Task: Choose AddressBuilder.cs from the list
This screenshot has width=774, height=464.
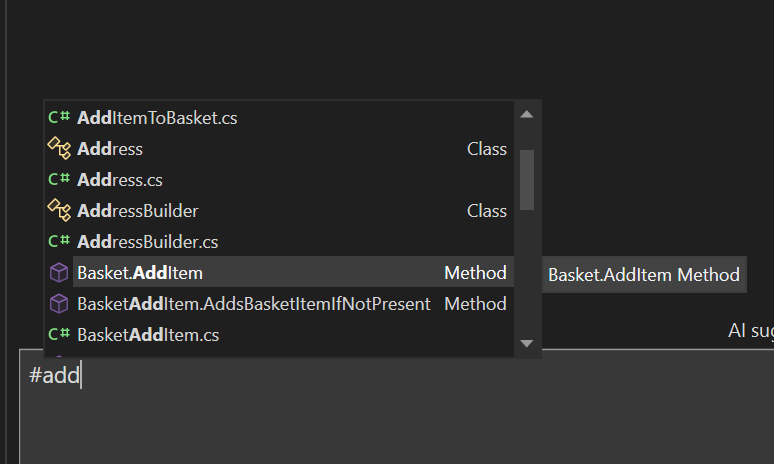Action: point(148,242)
